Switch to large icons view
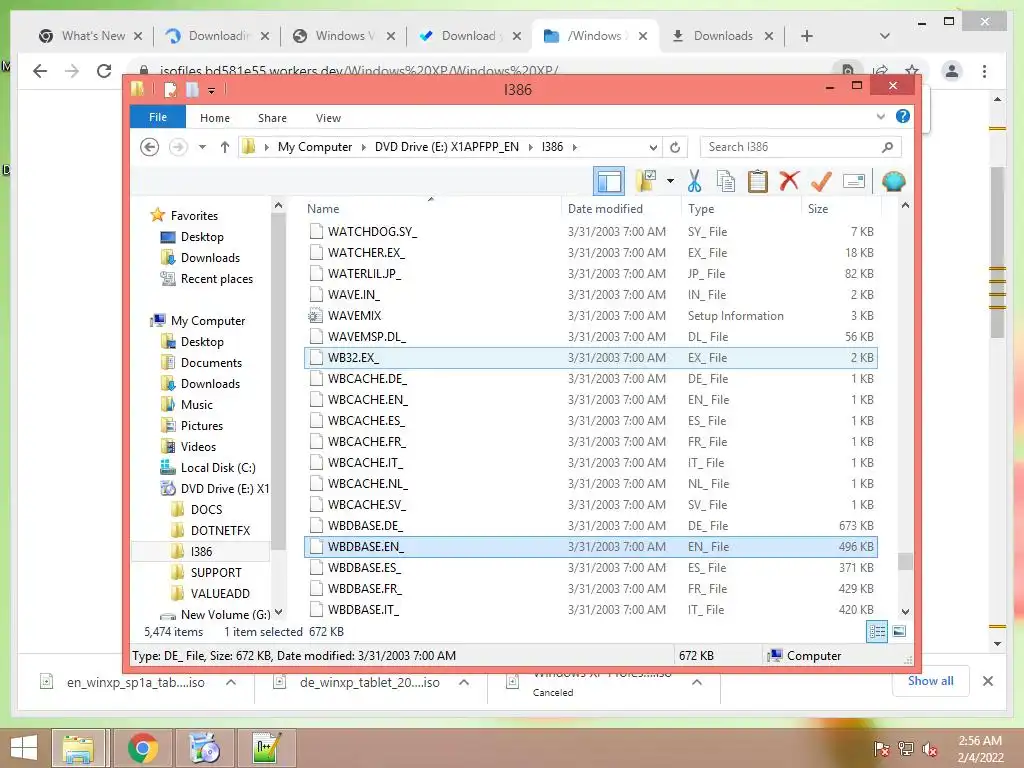This screenshot has width=1024, height=768. pos(899,631)
